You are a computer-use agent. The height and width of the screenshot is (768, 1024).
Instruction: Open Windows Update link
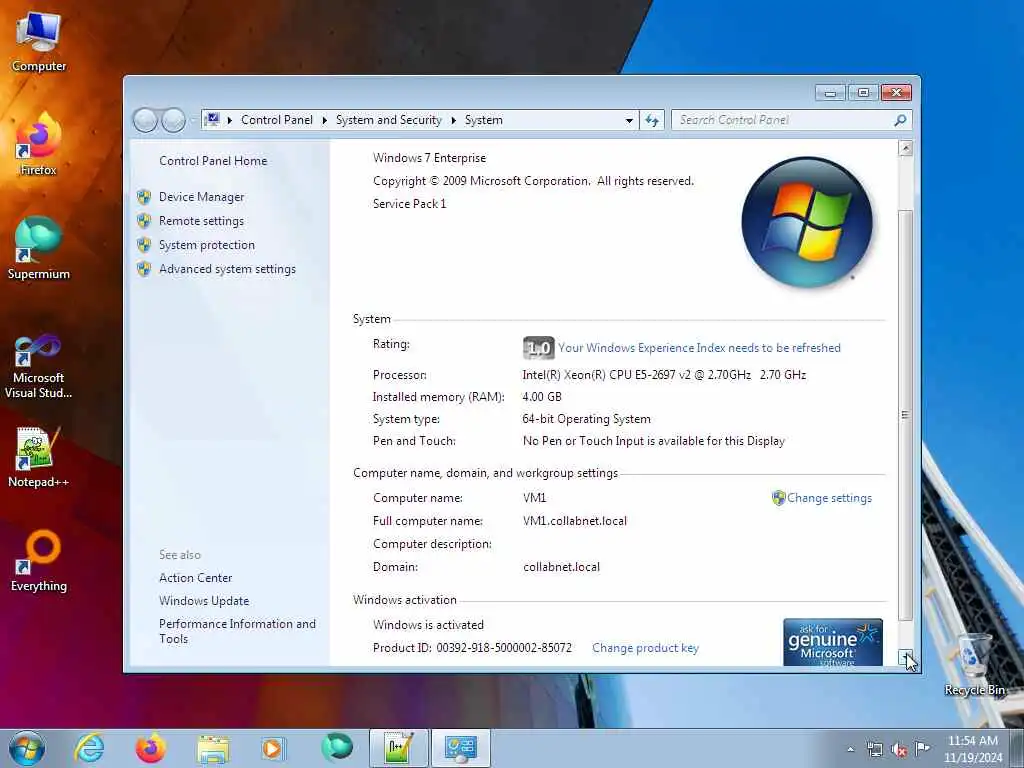click(x=204, y=601)
